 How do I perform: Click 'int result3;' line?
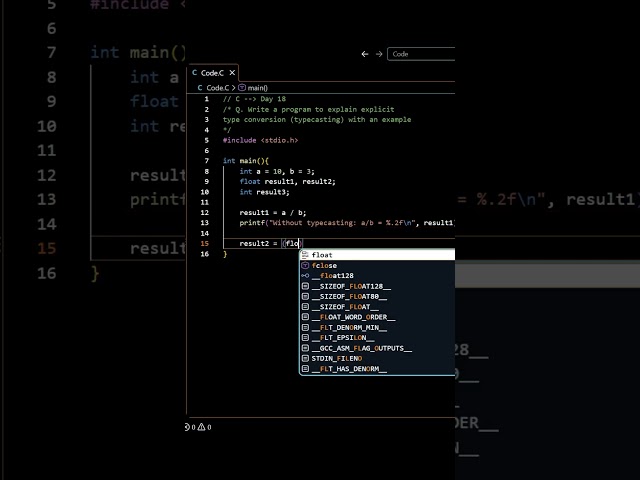click(264, 192)
